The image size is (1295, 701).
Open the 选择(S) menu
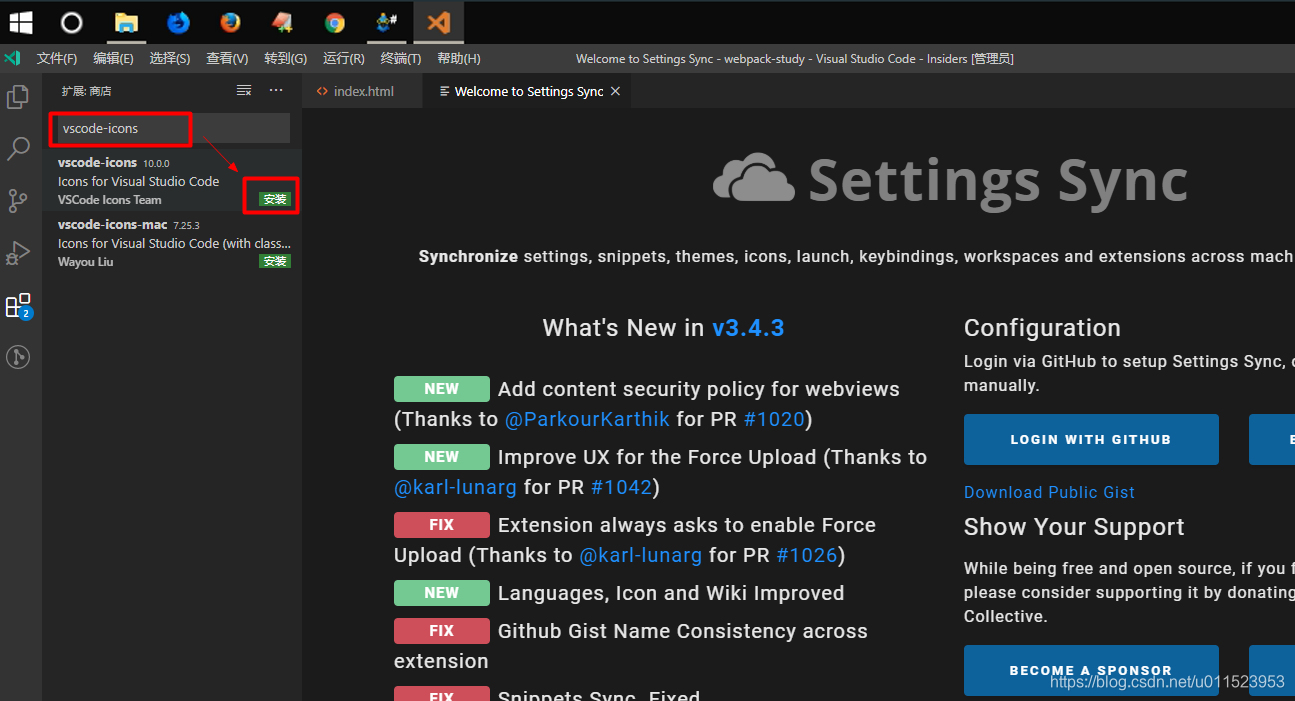coord(170,59)
